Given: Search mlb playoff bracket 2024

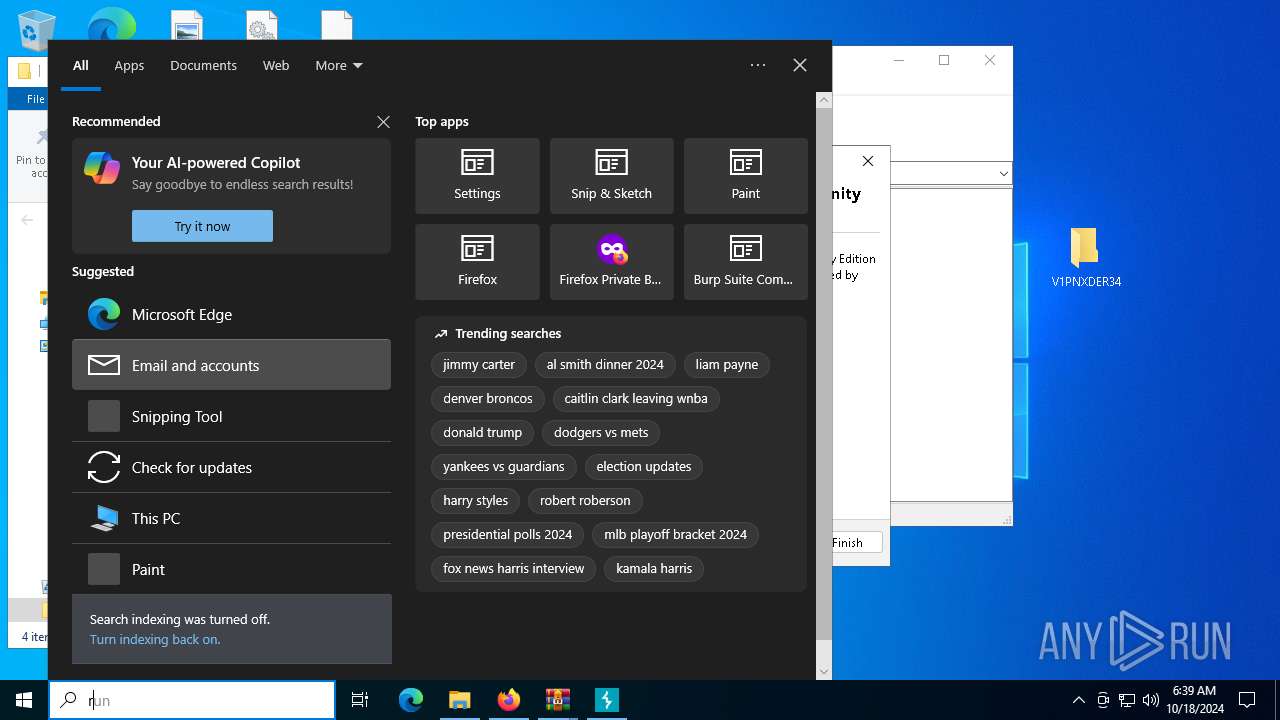Looking at the screenshot, I should (x=676, y=534).
